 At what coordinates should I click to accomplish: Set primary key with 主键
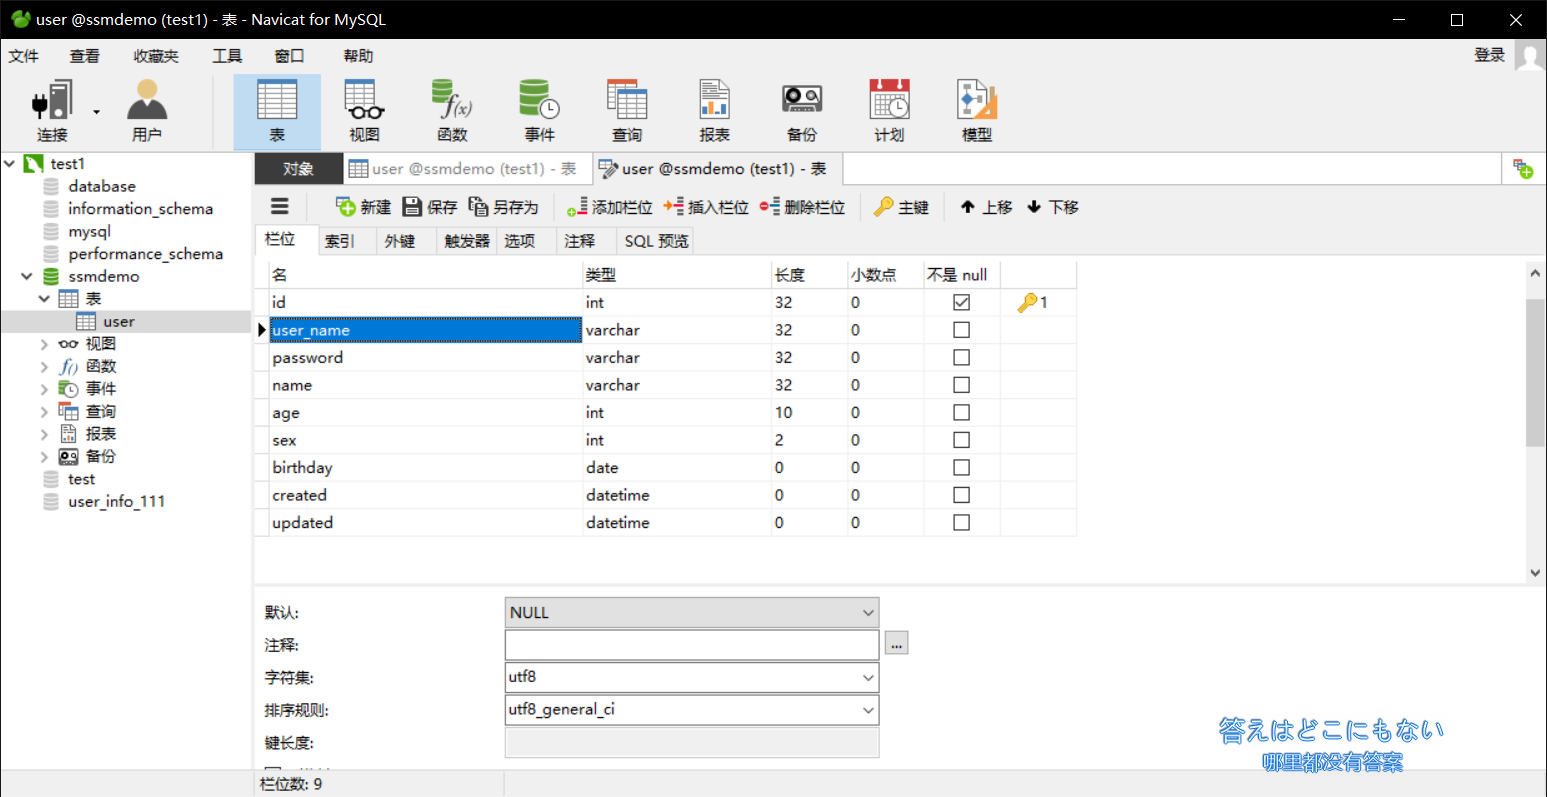(901, 207)
